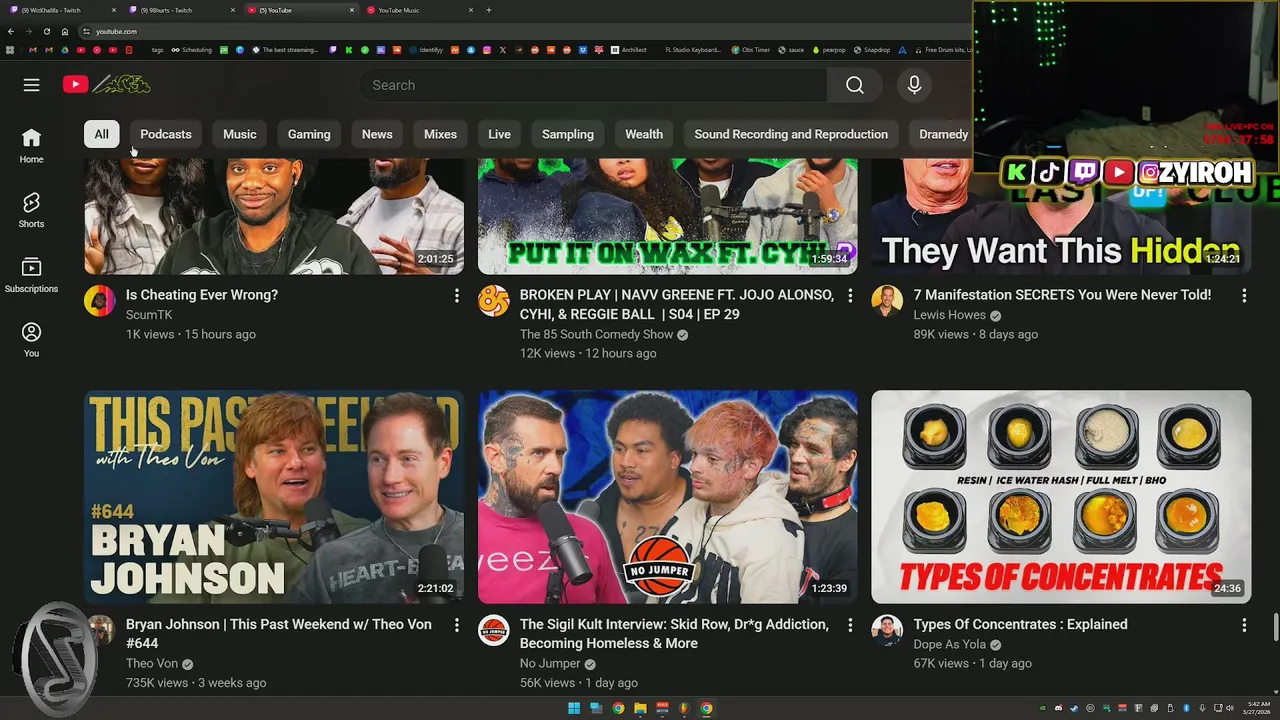Image resolution: width=1280 pixels, height=720 pixels.
Task: Open a new browser tab
Action: [489, 10]
